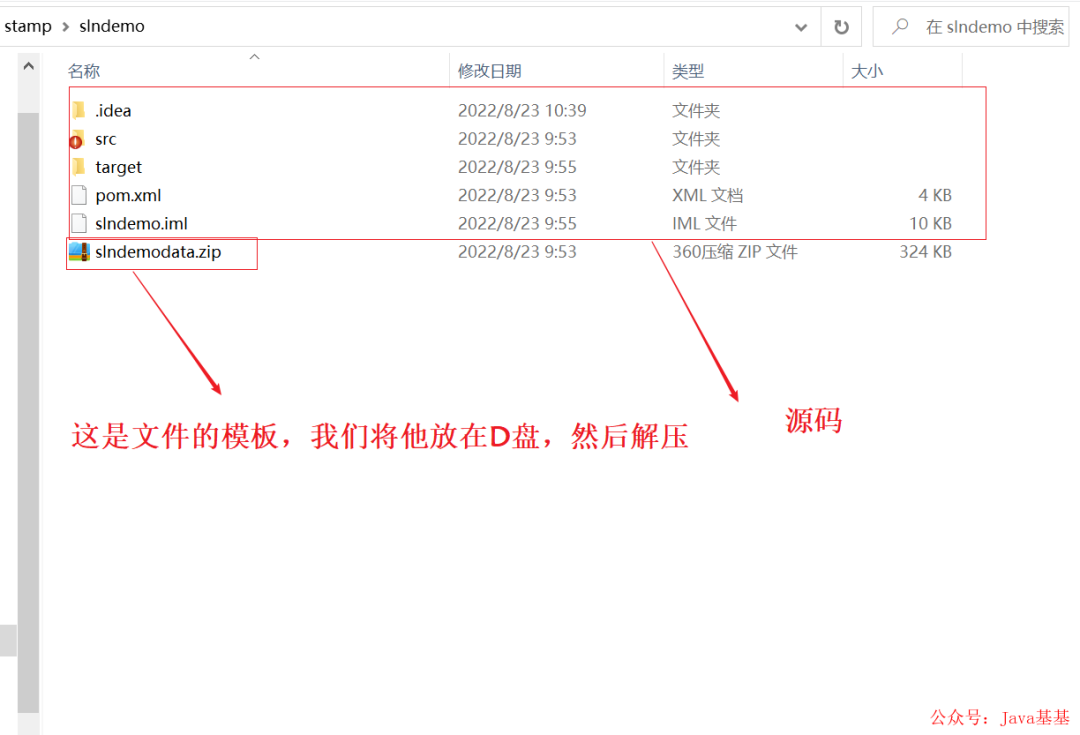Open the src folder icon
Screen dimensions: 1080x735
(79, 139)
